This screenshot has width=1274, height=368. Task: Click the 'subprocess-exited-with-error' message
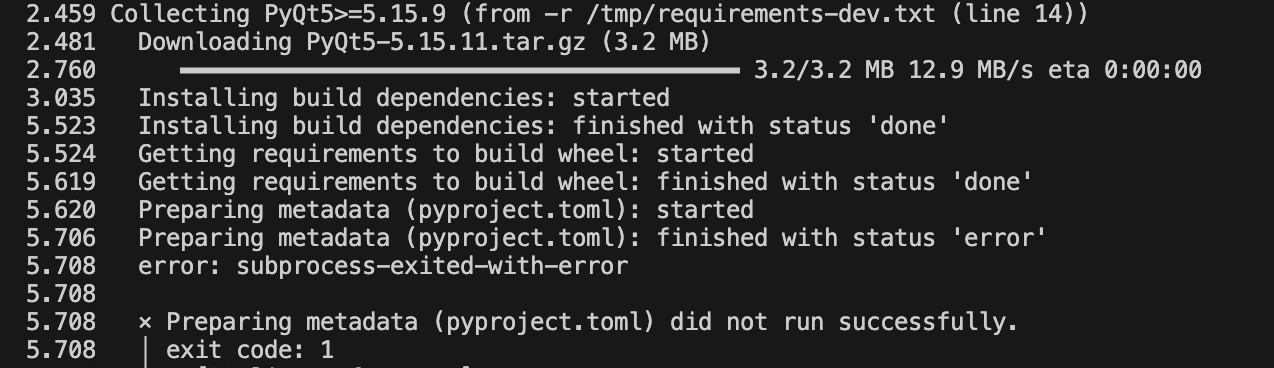point(432,266)
